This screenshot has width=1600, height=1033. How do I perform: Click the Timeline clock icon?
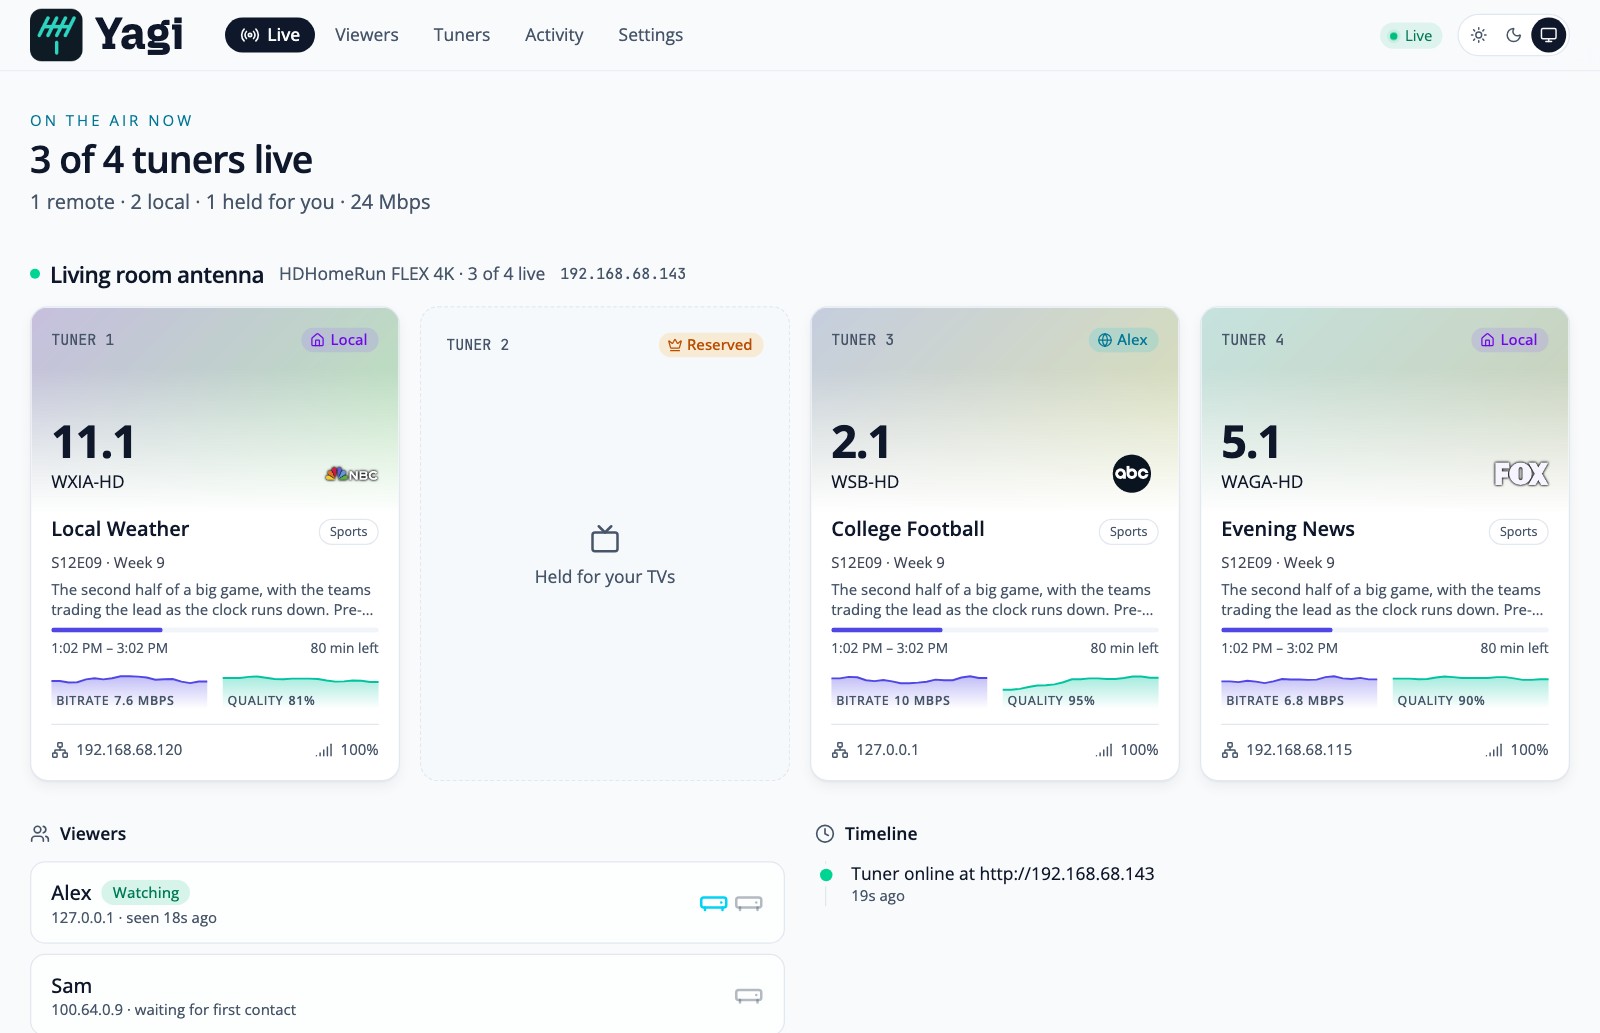[x=825, y=834]
